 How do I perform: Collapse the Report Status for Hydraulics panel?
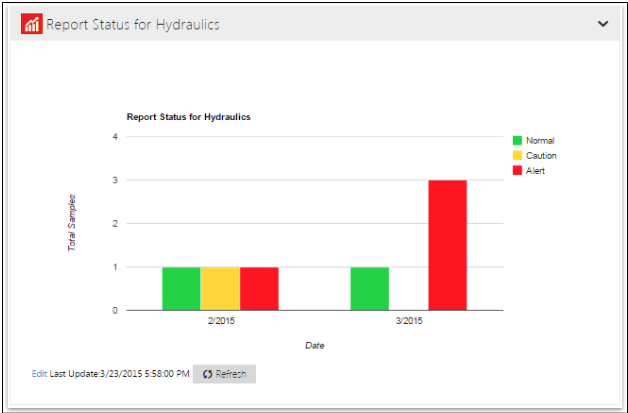tap(603, 23)
